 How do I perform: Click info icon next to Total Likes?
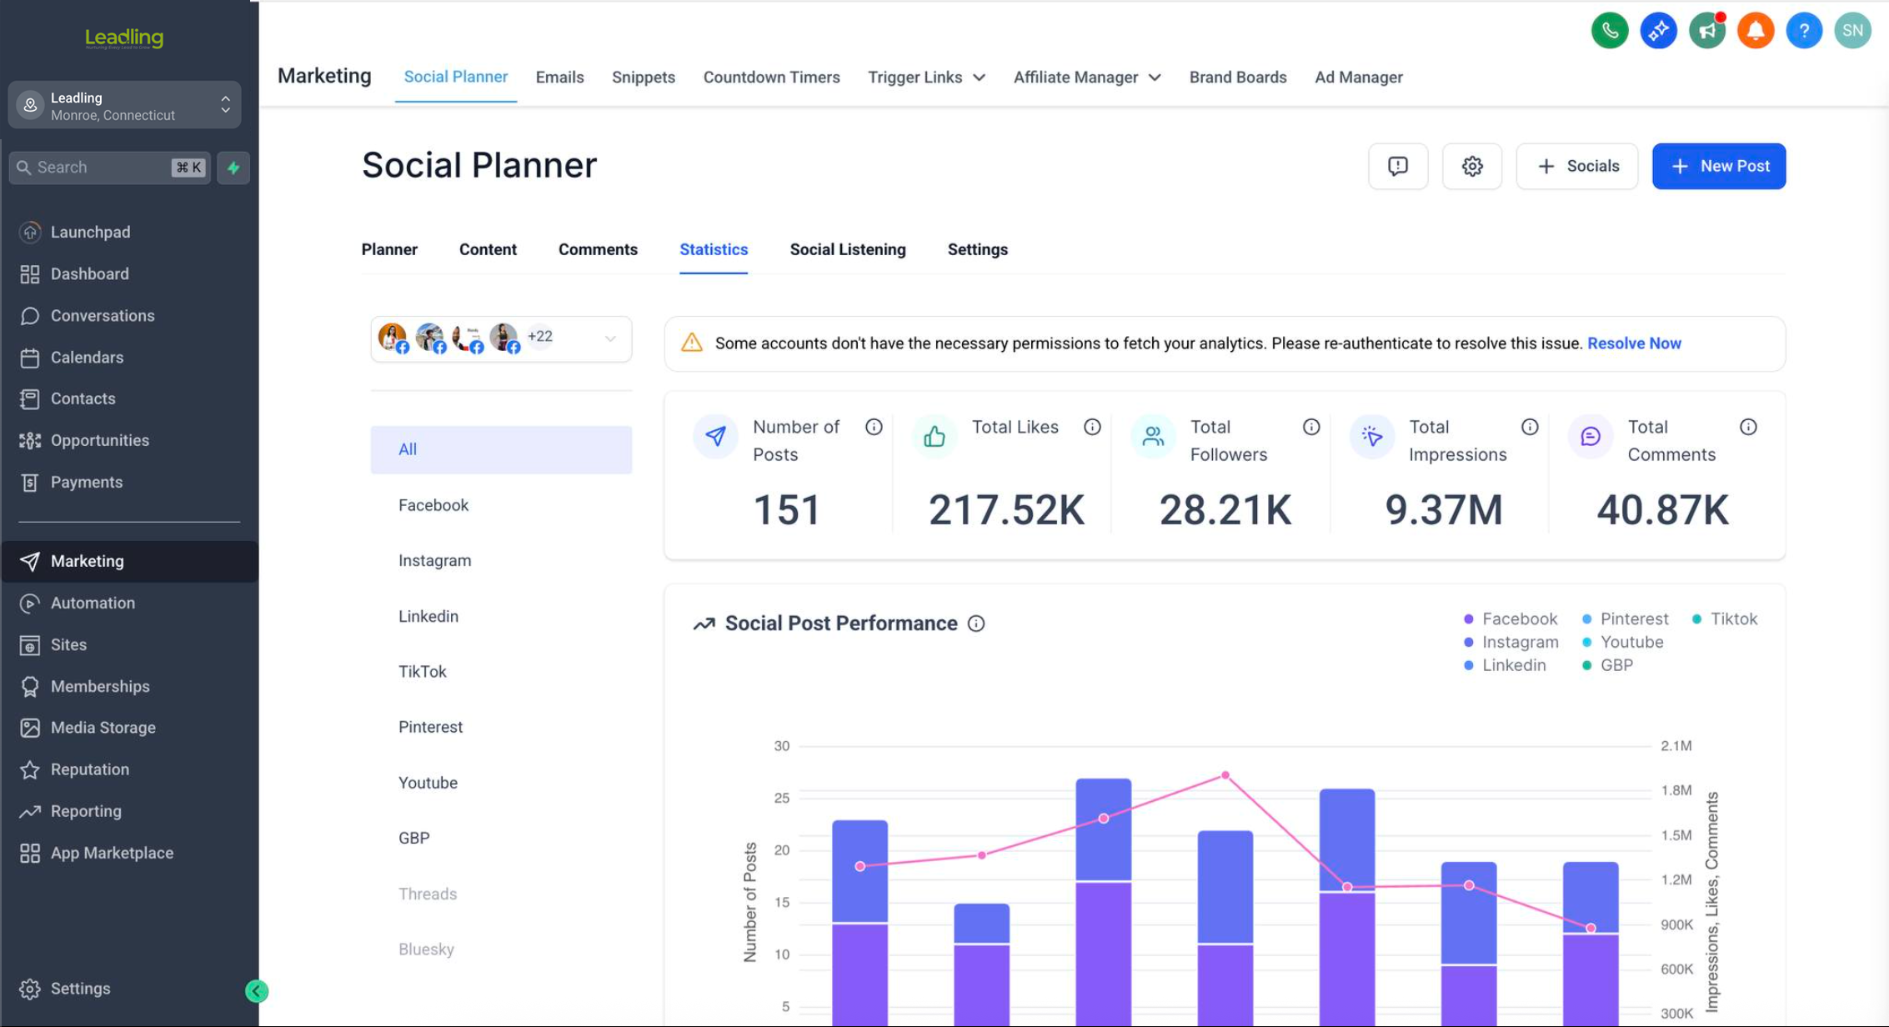click(1092, 427)
